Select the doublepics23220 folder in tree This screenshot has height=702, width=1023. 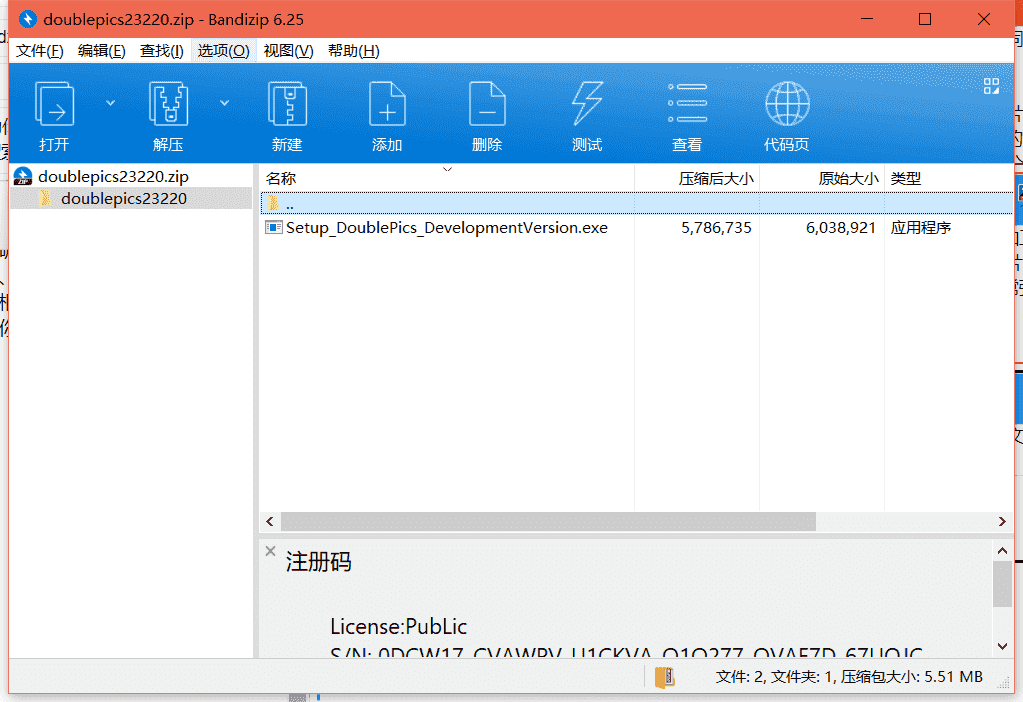[123, 198]
